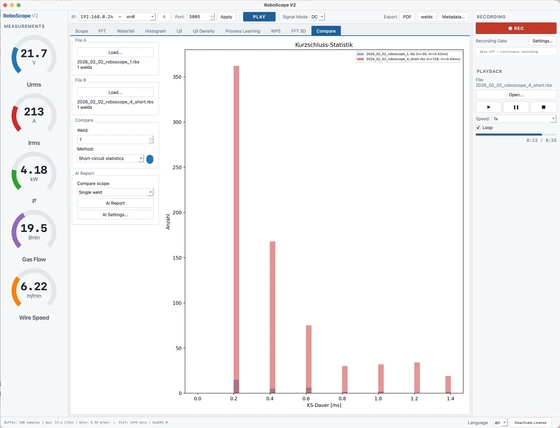560x428 pixels.
Task: Click the Urms voltage gauge
Action: [34, 56]
